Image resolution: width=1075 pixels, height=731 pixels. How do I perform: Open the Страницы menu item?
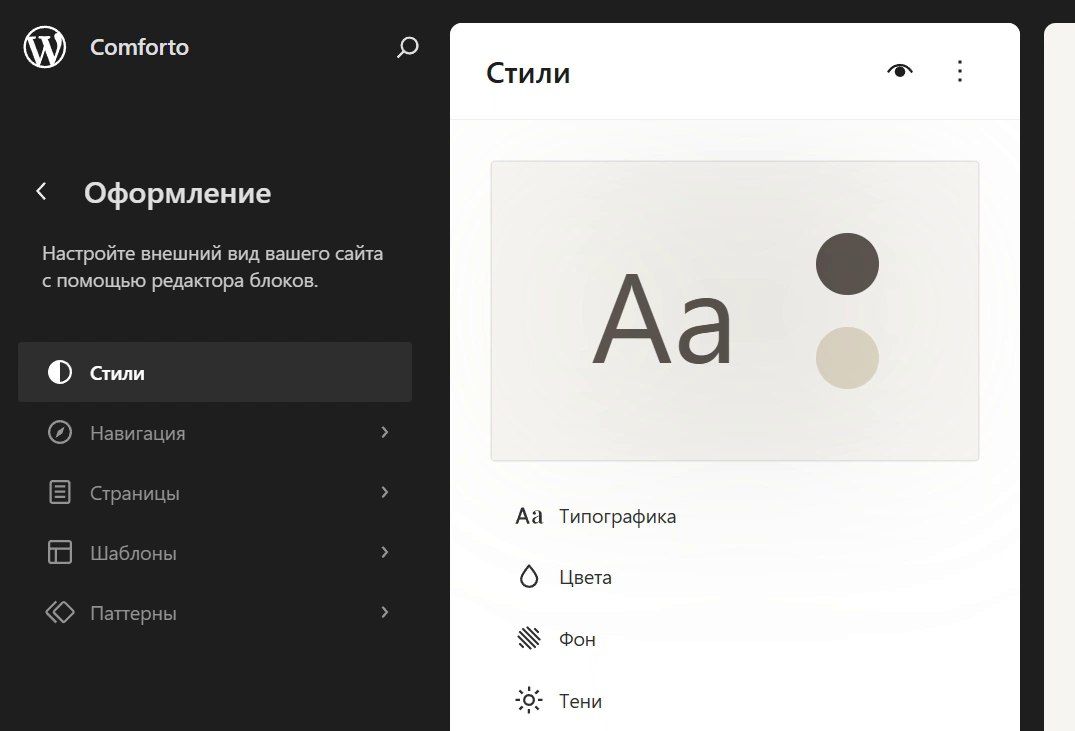pos(215,492)
